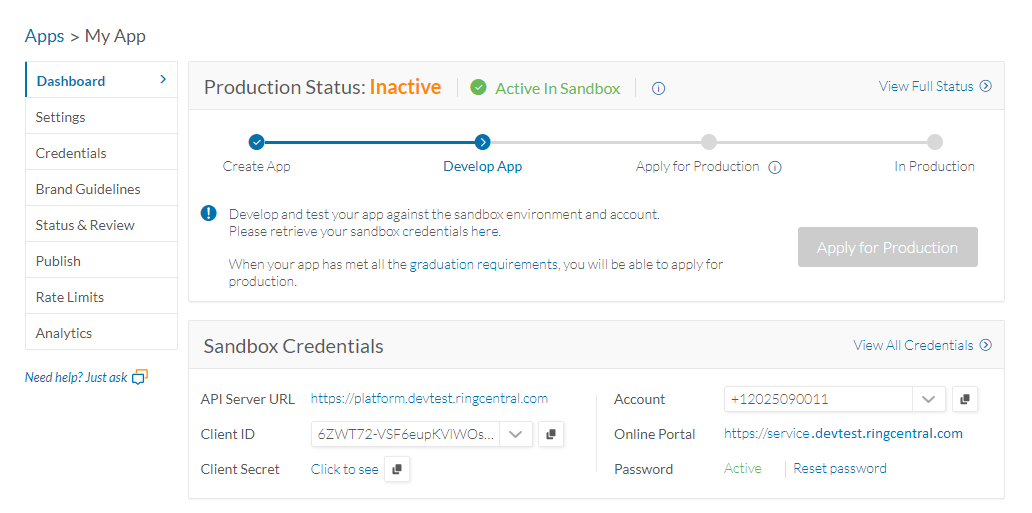Click the Develop App step circle
The image size is (1032, 513).
483,142
